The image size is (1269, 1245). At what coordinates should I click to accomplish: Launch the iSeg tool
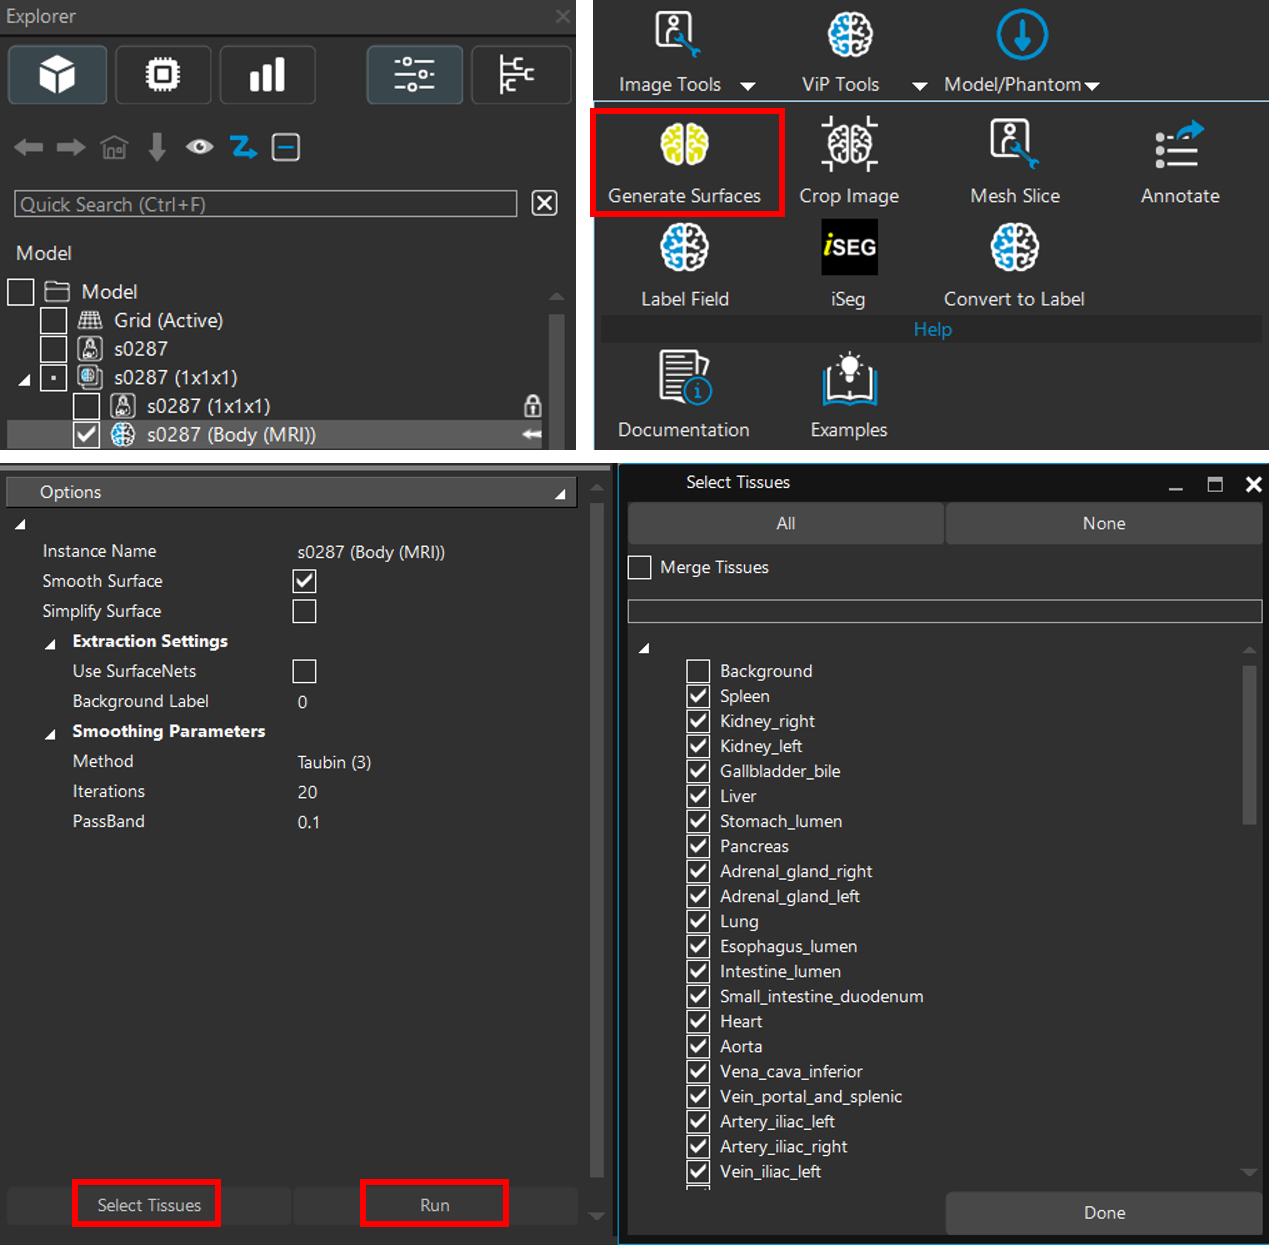848,248
